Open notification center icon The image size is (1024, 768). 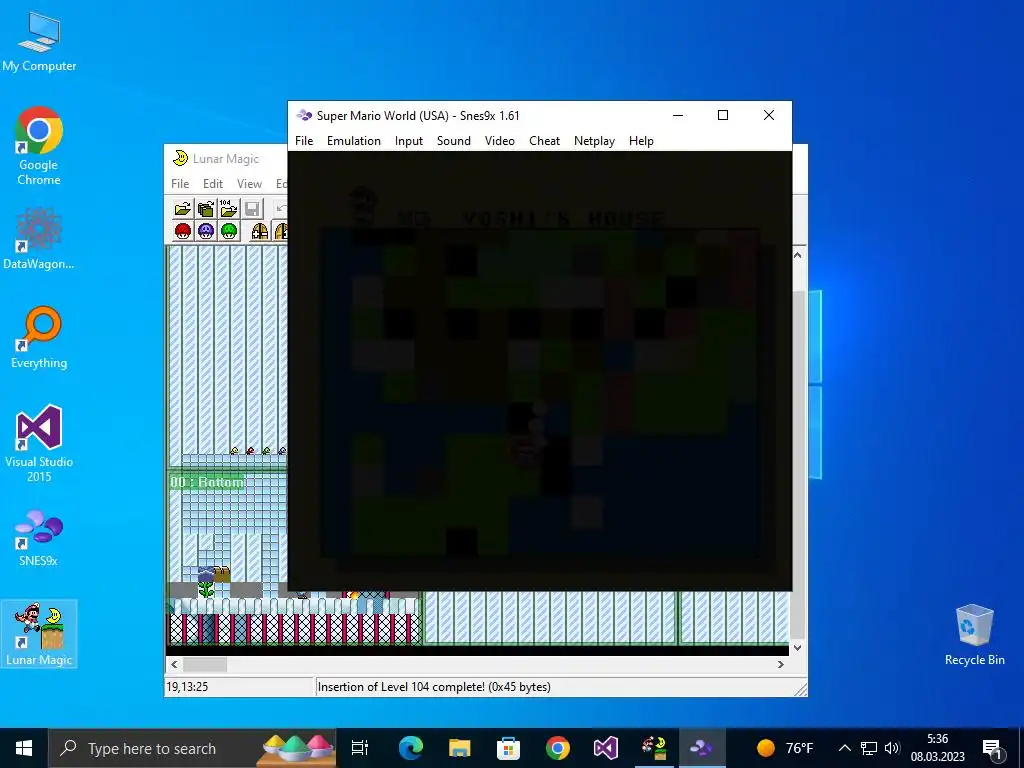tap(993, 748)
